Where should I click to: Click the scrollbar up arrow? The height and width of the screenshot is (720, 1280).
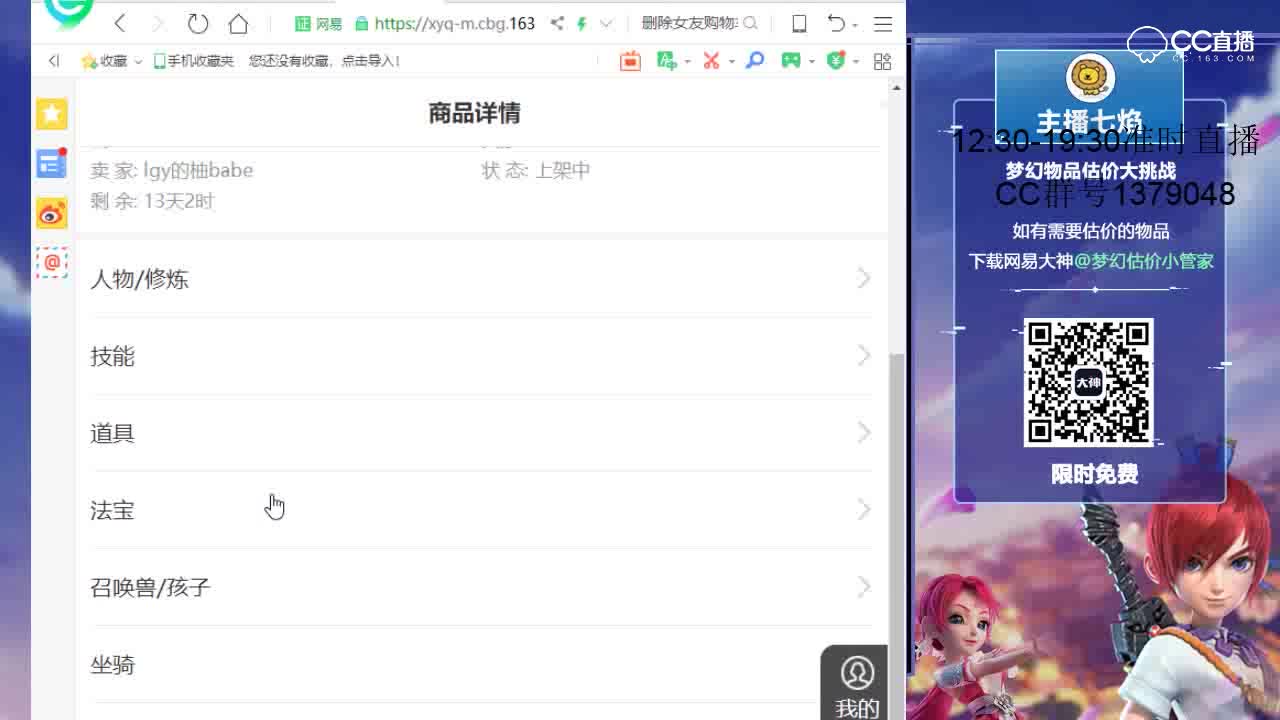[x=896, y=88]
